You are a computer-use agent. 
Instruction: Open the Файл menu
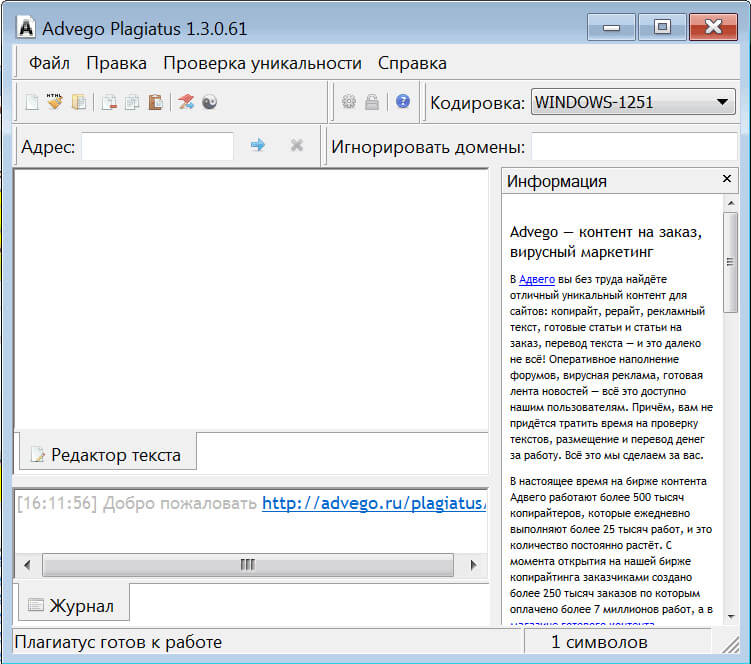point(49,63)
